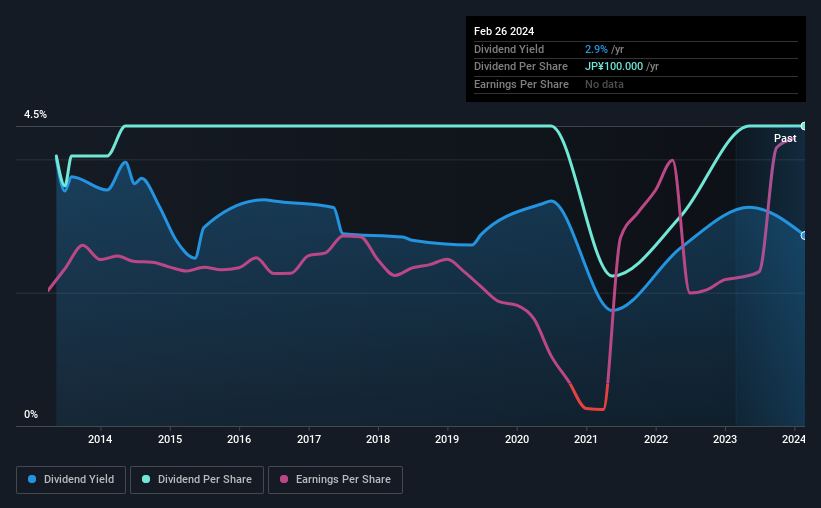Toggle the Dividend Yield legend button

pyautogui.click(x=71, y=480)
